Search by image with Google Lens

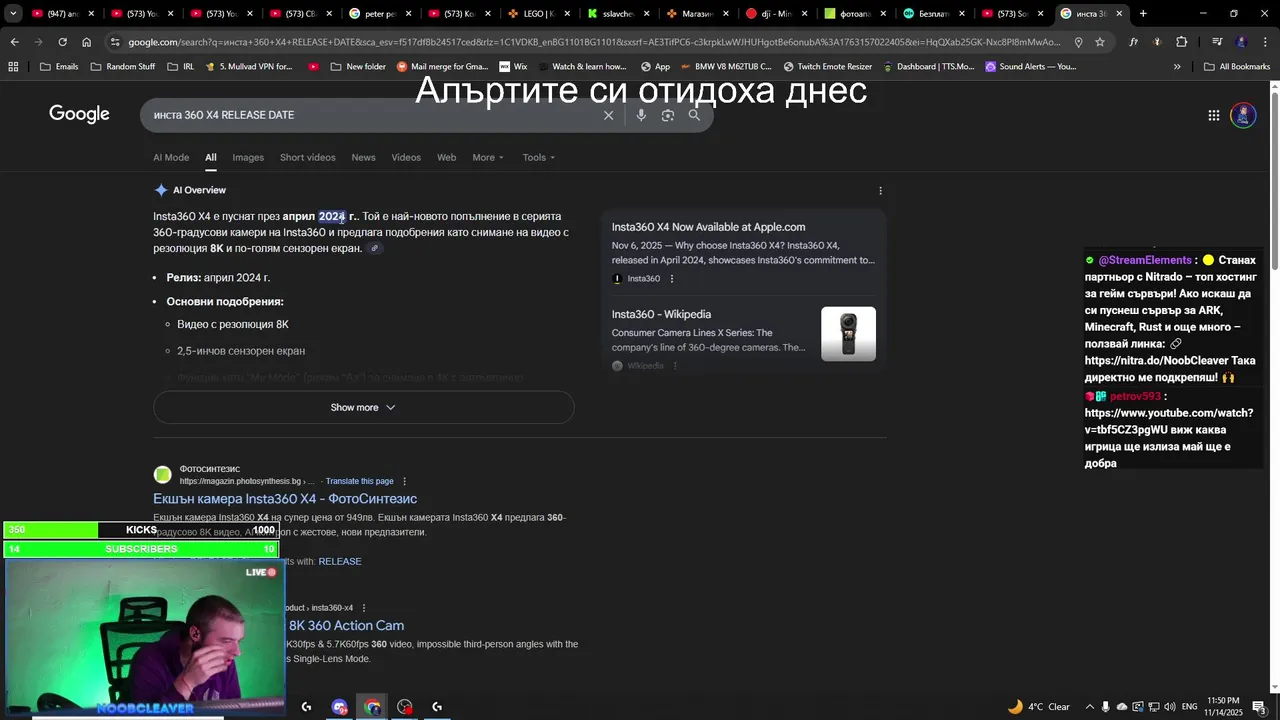click(x=668, y=115)
